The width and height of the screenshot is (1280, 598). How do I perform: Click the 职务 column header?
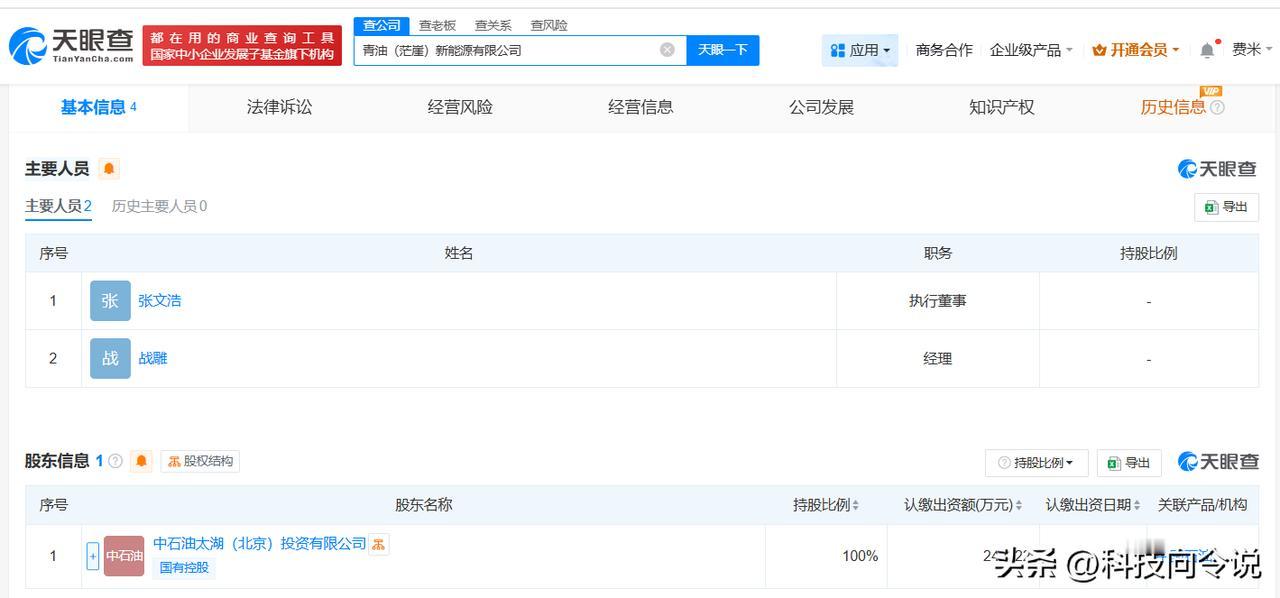[x=938, y=254]
